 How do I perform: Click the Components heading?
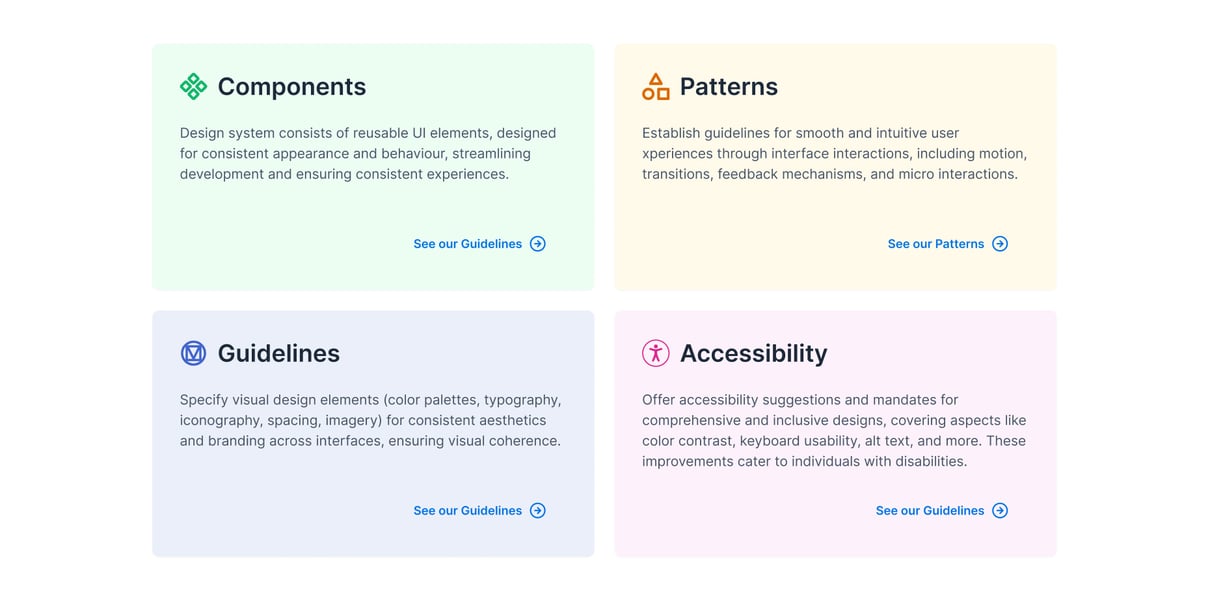click(x=291, y=87)
